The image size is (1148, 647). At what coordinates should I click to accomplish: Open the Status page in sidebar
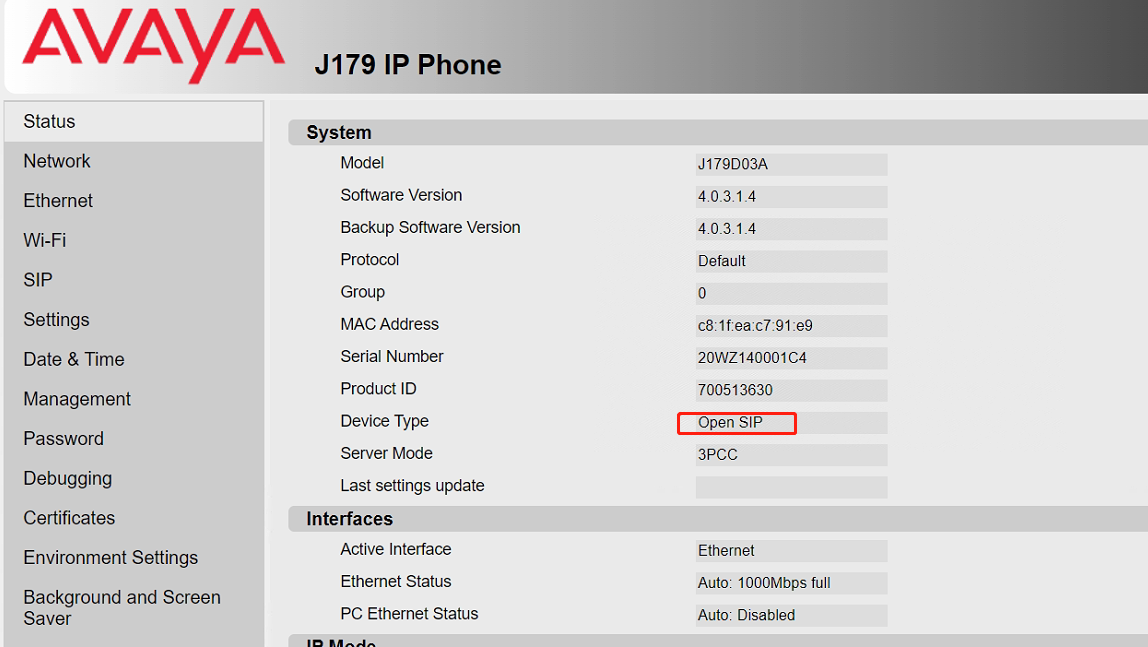(x=134, y=121)
